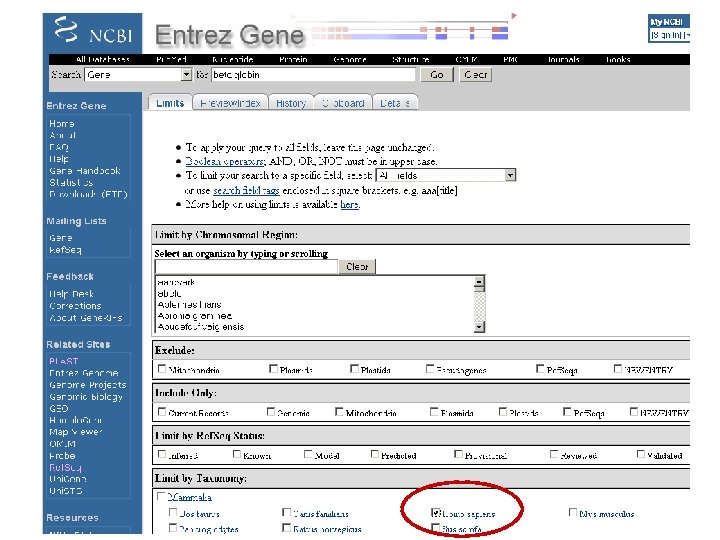Open the Downloads (FTP) sidebar link
Image resolution: width=720 pixels, height=540 pixels.
click(x=88, y=194)
